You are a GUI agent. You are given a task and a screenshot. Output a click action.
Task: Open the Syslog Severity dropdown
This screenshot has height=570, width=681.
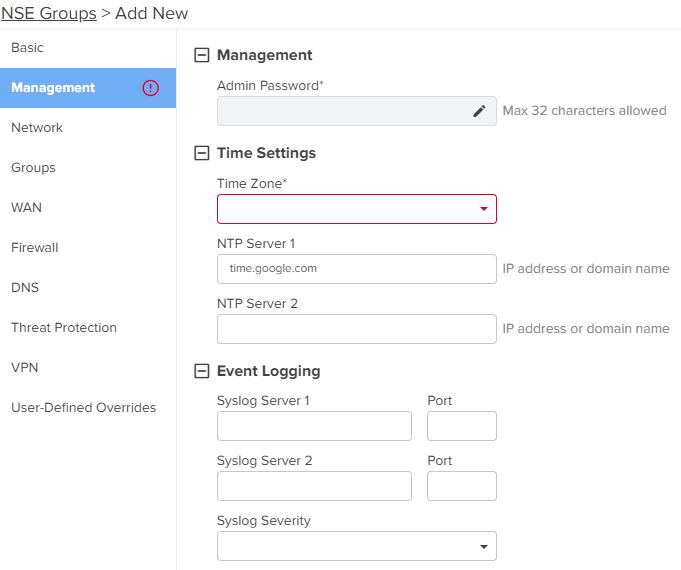pyautogui.click(x=357, y=546)
